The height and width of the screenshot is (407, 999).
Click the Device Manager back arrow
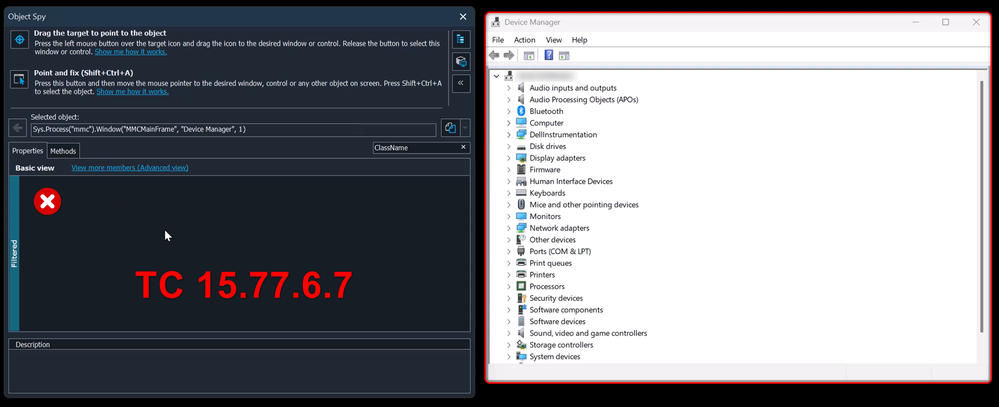[x=496, y=55]
